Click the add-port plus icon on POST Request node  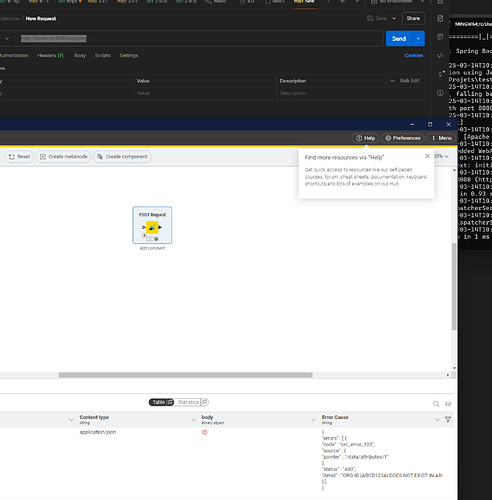144,236
